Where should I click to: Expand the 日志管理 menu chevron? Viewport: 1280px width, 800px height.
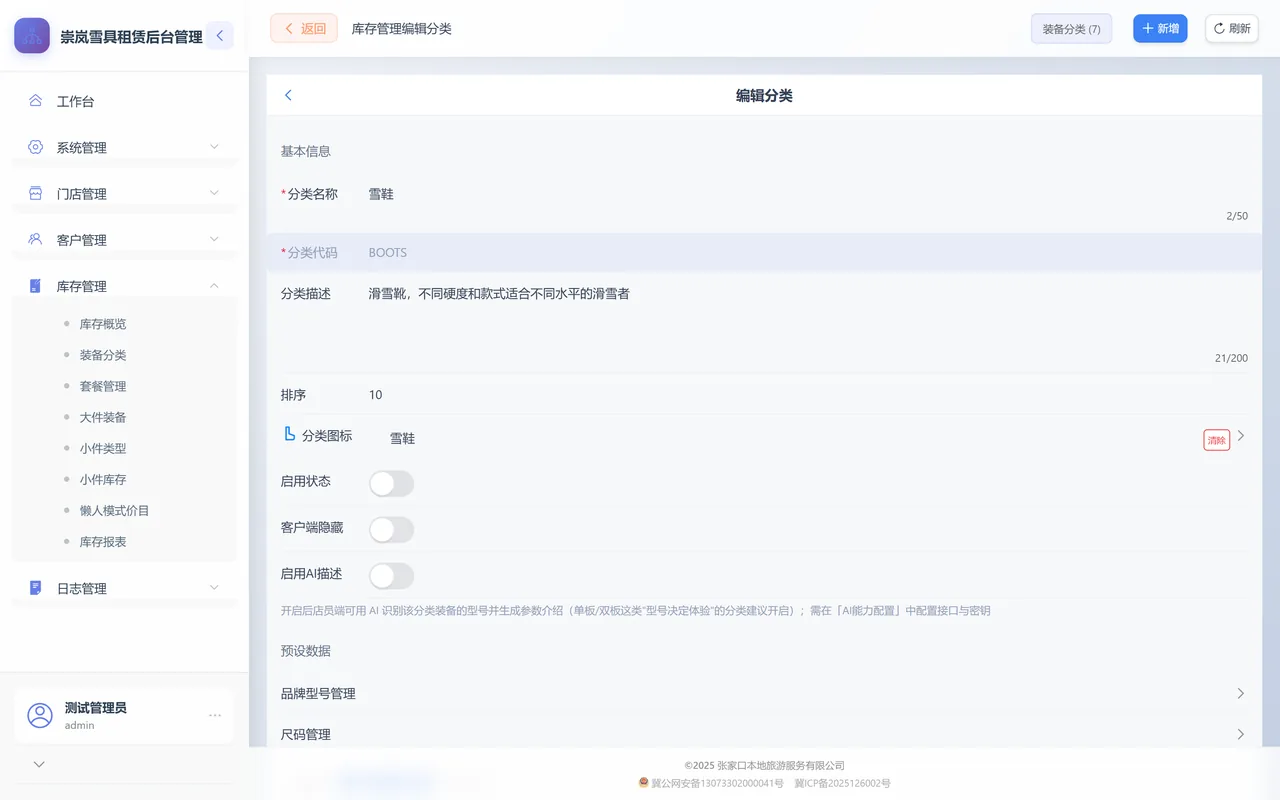click(214, 587)
